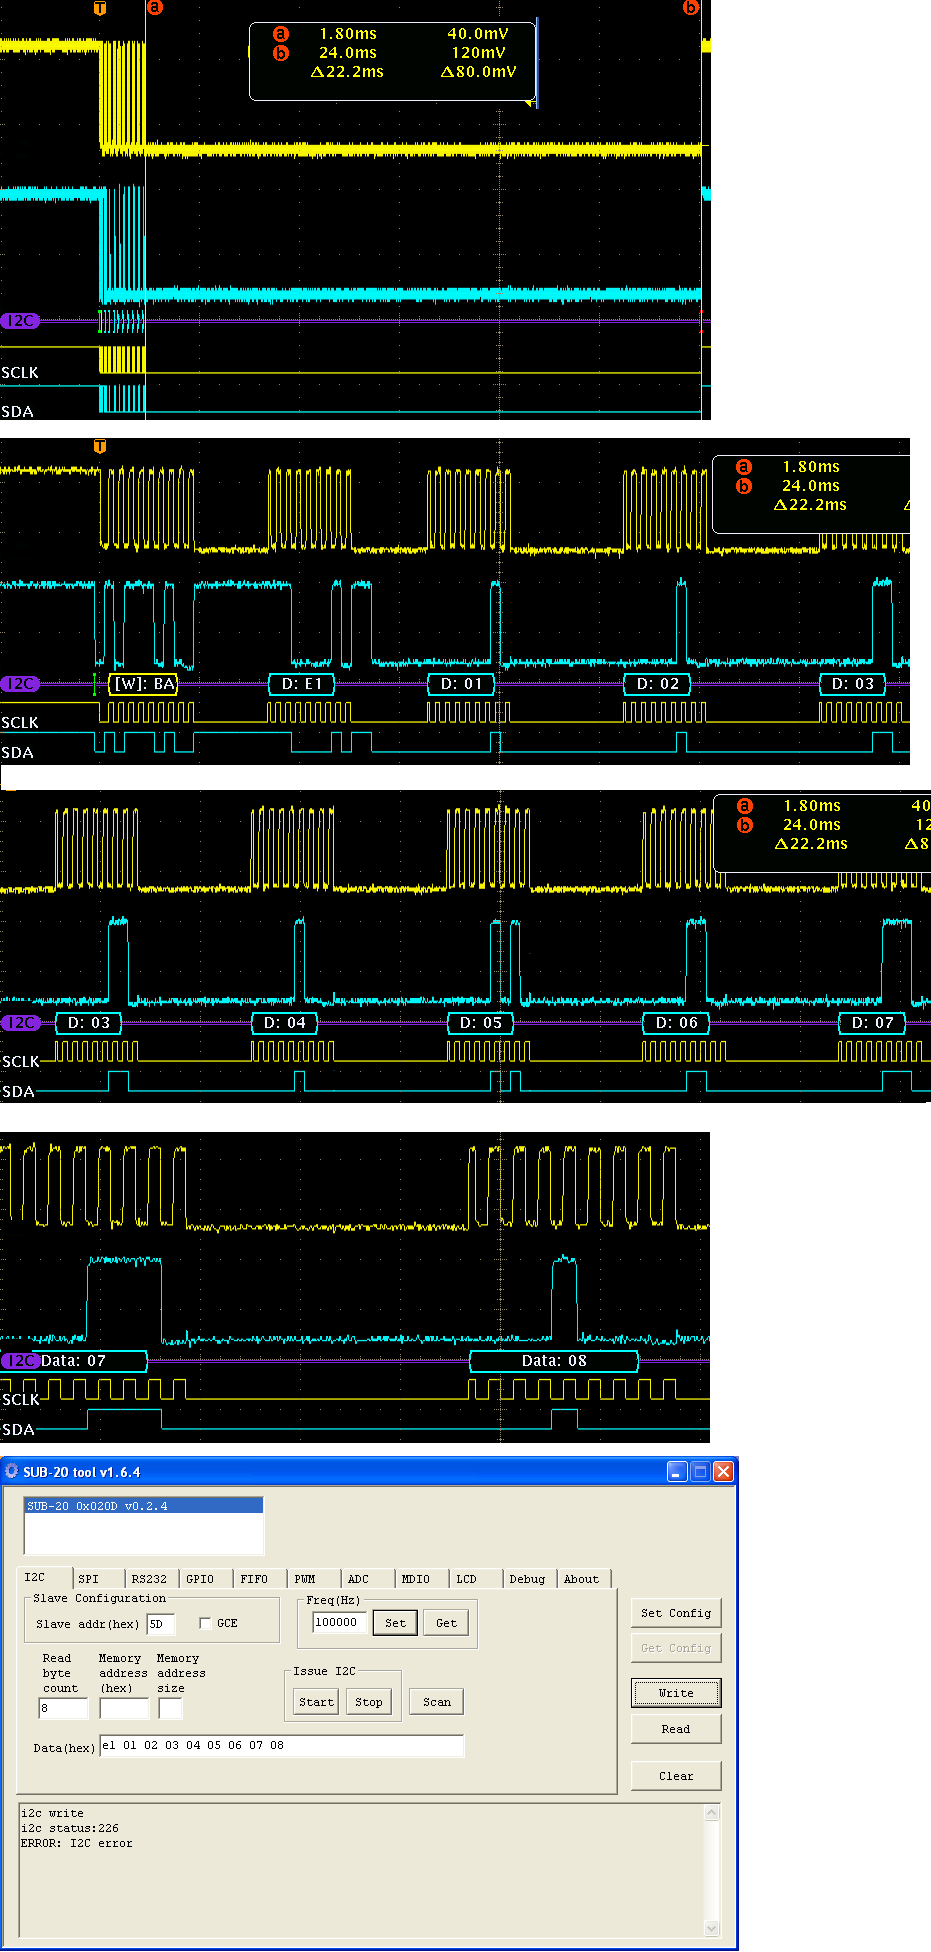Switch to the I2C tab
931x1952 pixels.
pos(44,1577)
